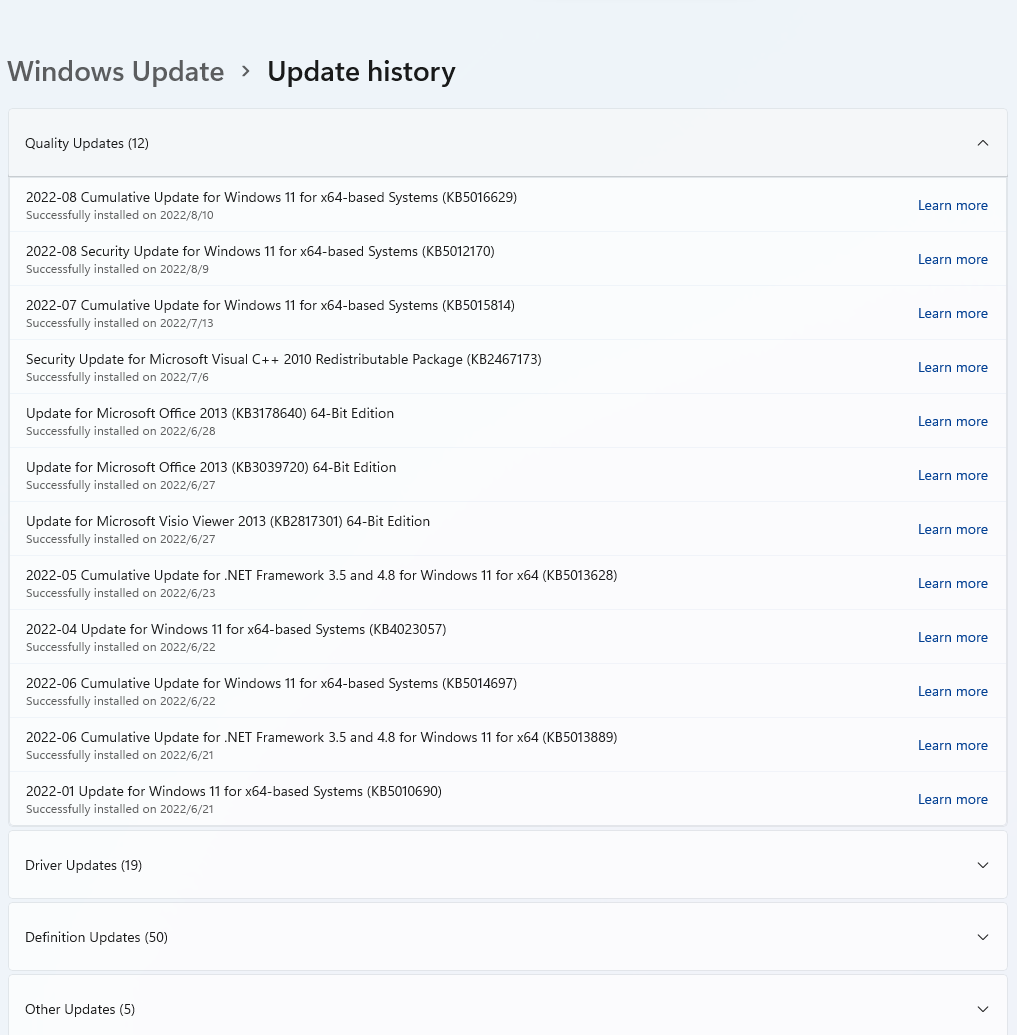Open Learn more for KB5012170 security update

click(952, 259)
